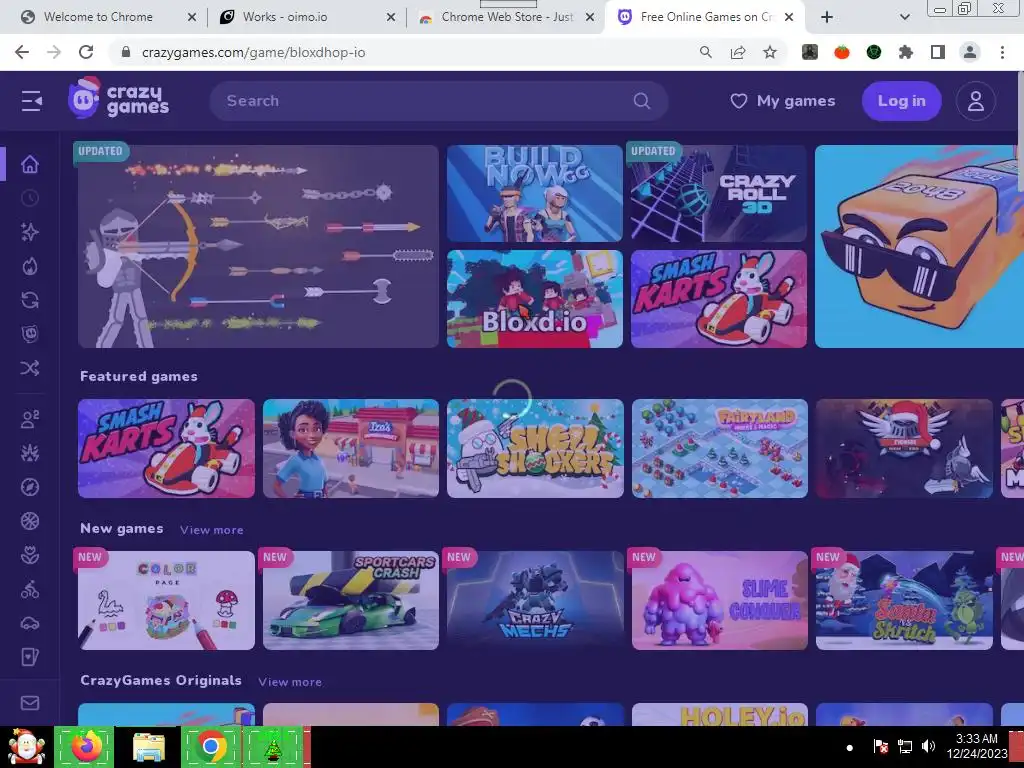Open the Slime Conquer new game
Screen dimensions: 1024x768
[x=720, y=600]
